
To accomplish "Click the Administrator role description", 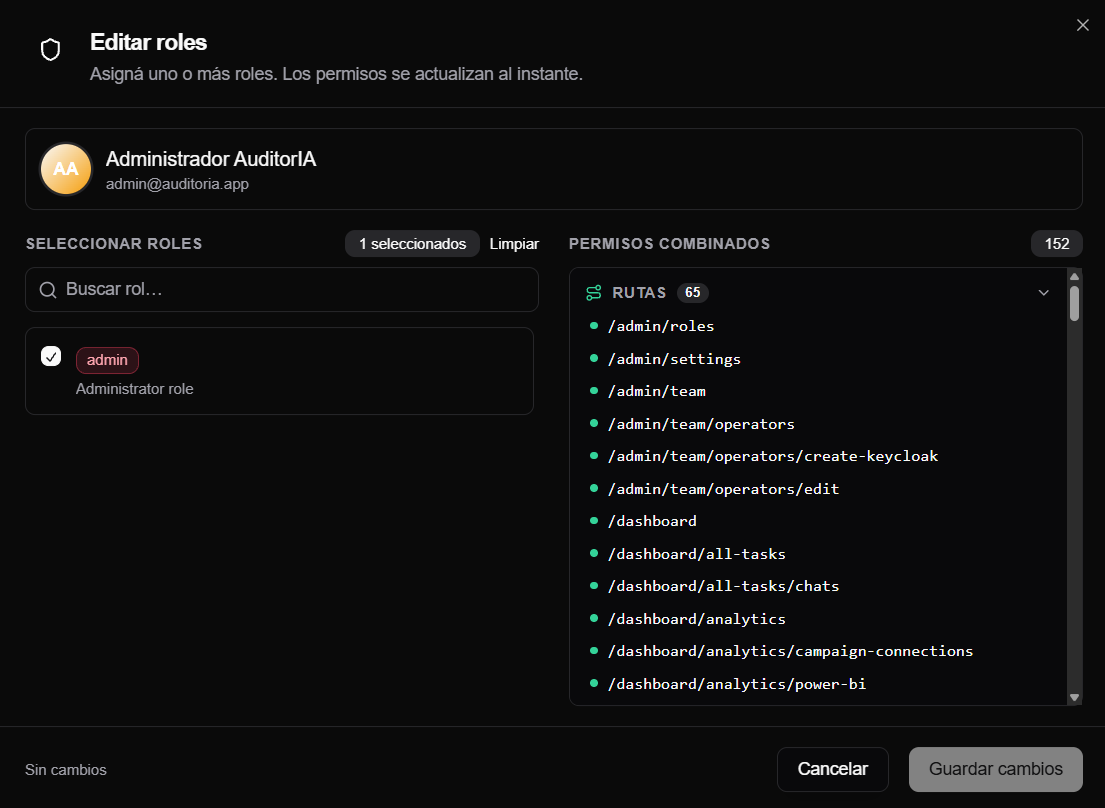I will pyautogui.click(x=135, y=389).
